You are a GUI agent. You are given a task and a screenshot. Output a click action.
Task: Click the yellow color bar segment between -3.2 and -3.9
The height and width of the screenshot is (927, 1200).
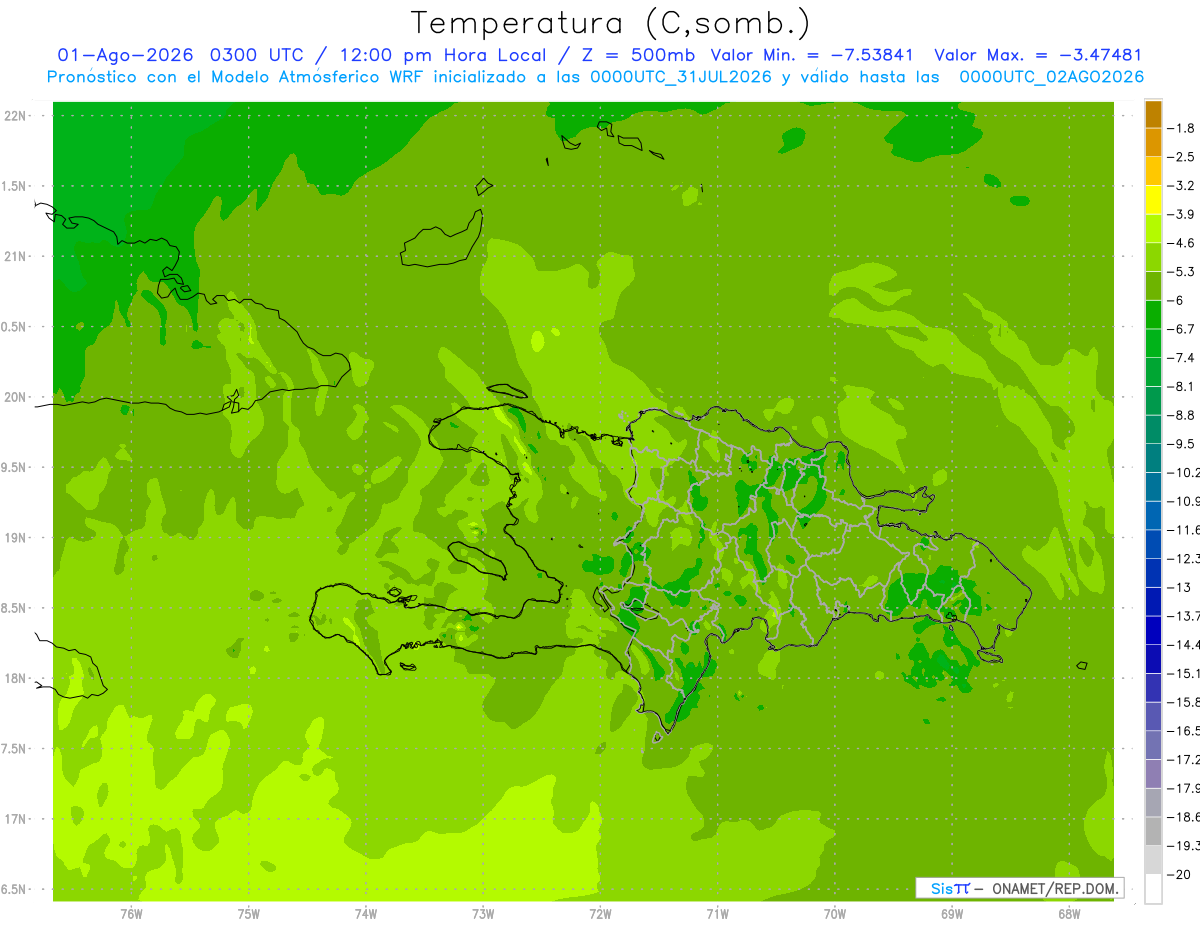pos(1153,200)
